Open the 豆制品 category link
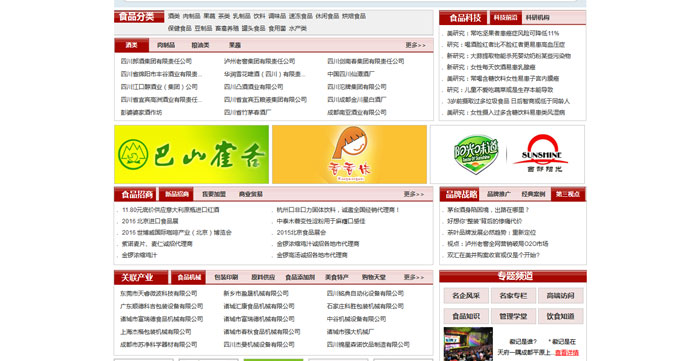 click(x=203, y=28)
